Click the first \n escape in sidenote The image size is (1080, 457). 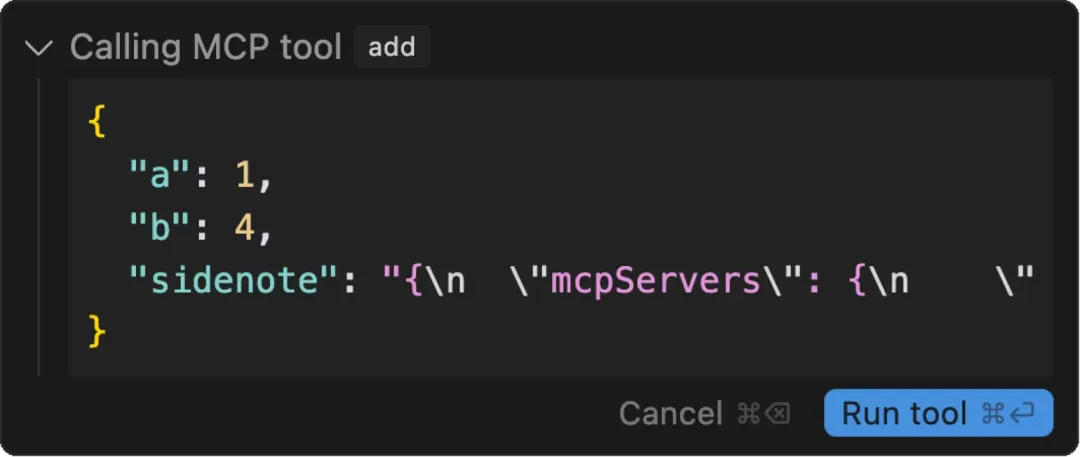point(443,280)
